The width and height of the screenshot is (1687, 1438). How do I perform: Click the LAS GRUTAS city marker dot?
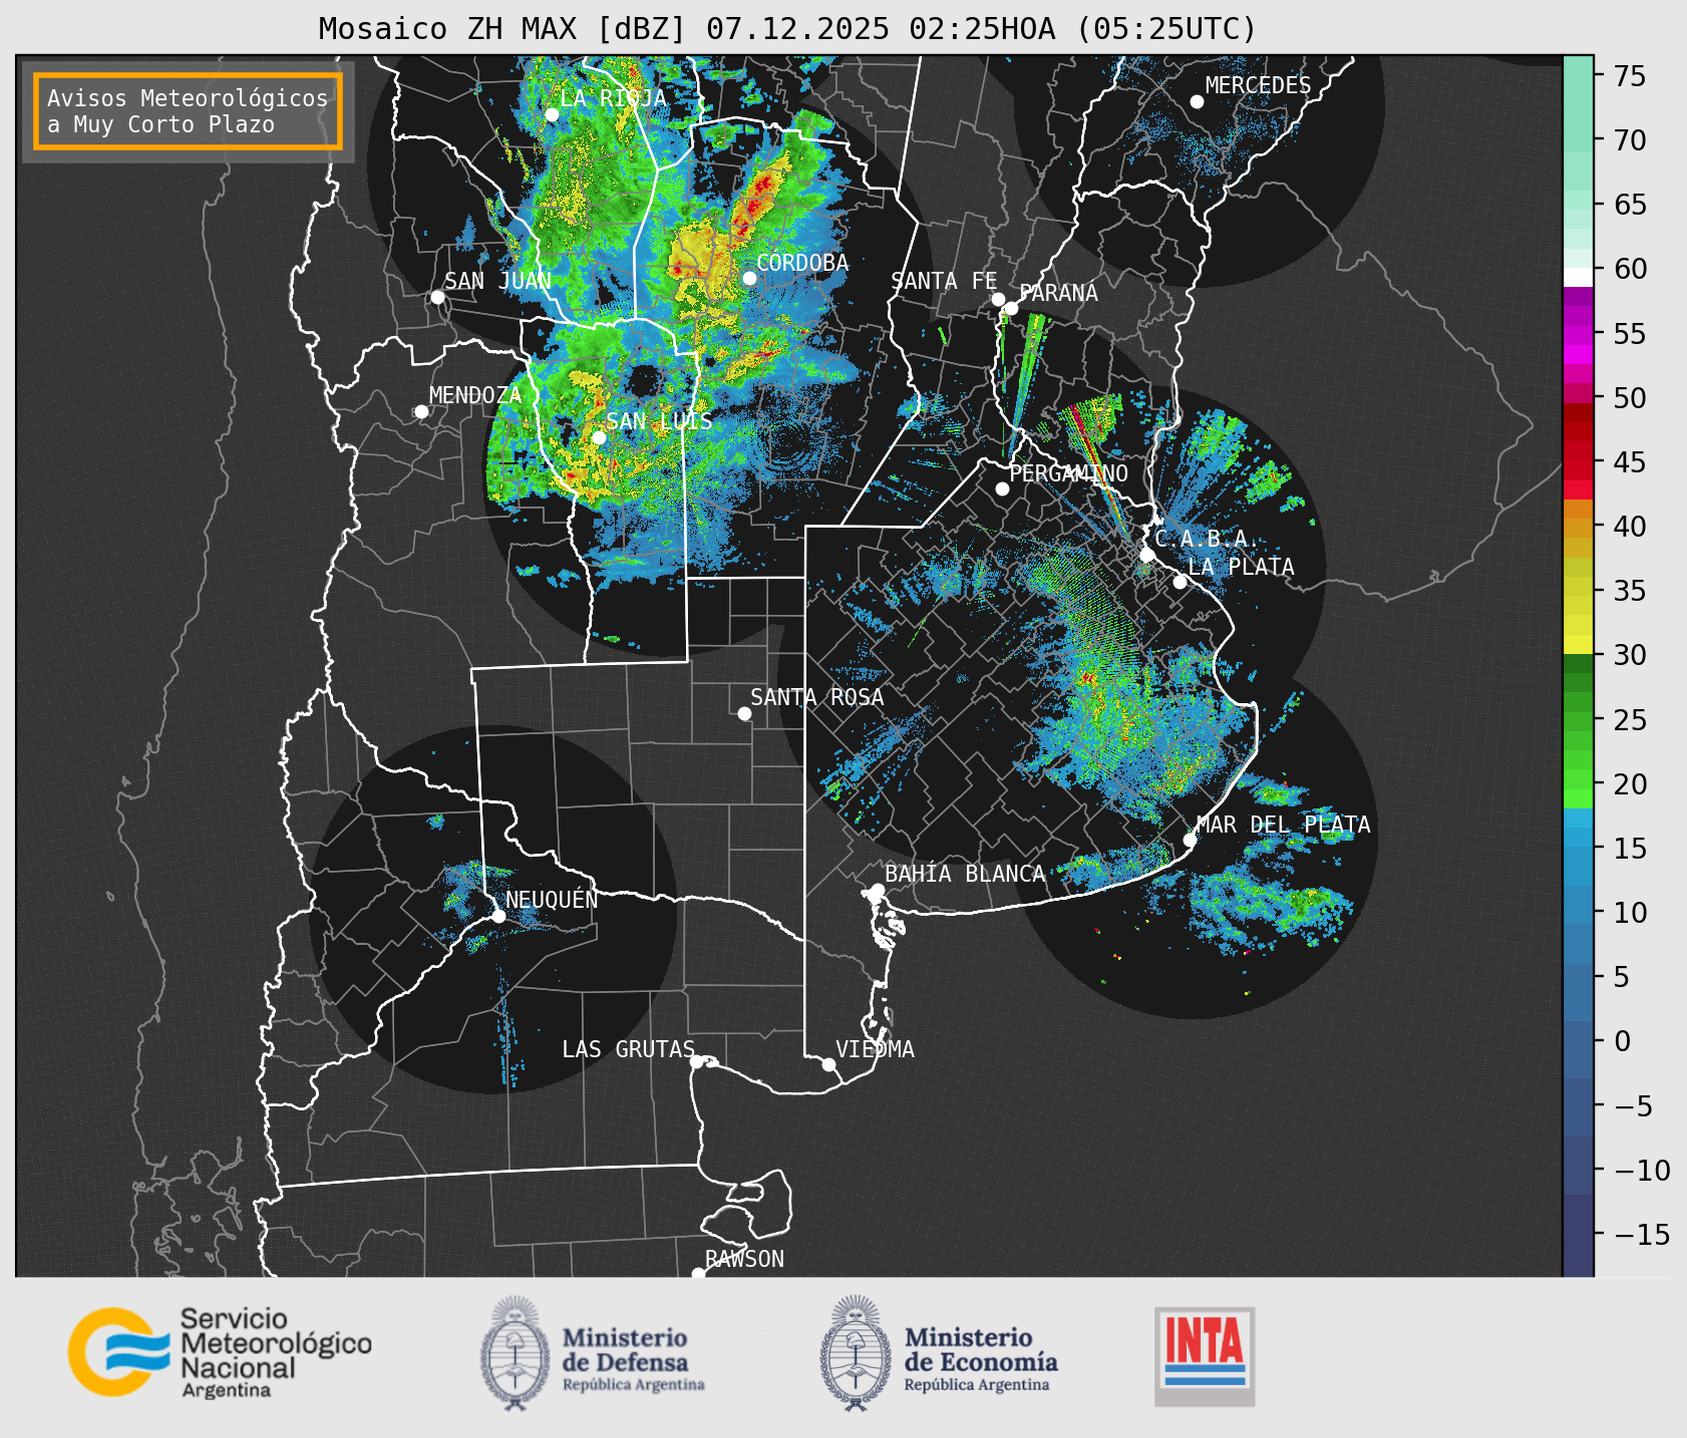(697, 1061)
